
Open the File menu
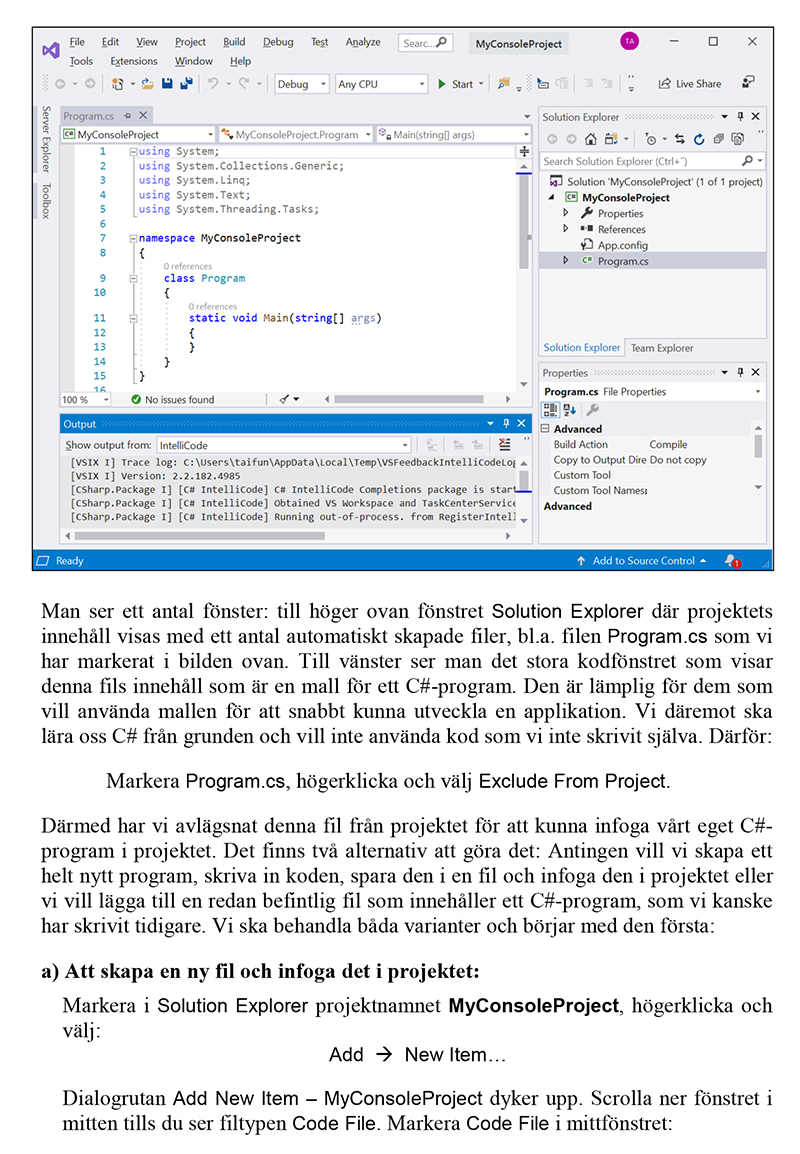(x=77, y=42)
